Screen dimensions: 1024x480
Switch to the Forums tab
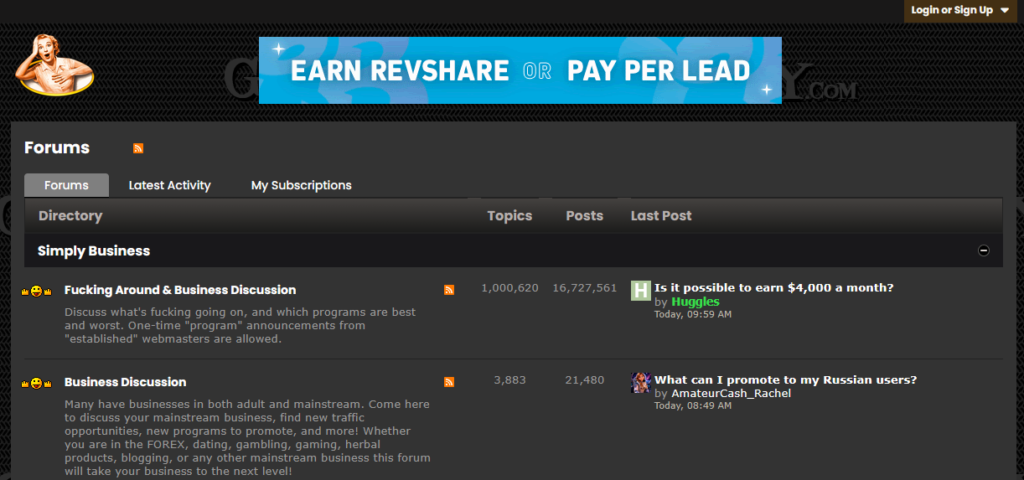coord(67,185)
